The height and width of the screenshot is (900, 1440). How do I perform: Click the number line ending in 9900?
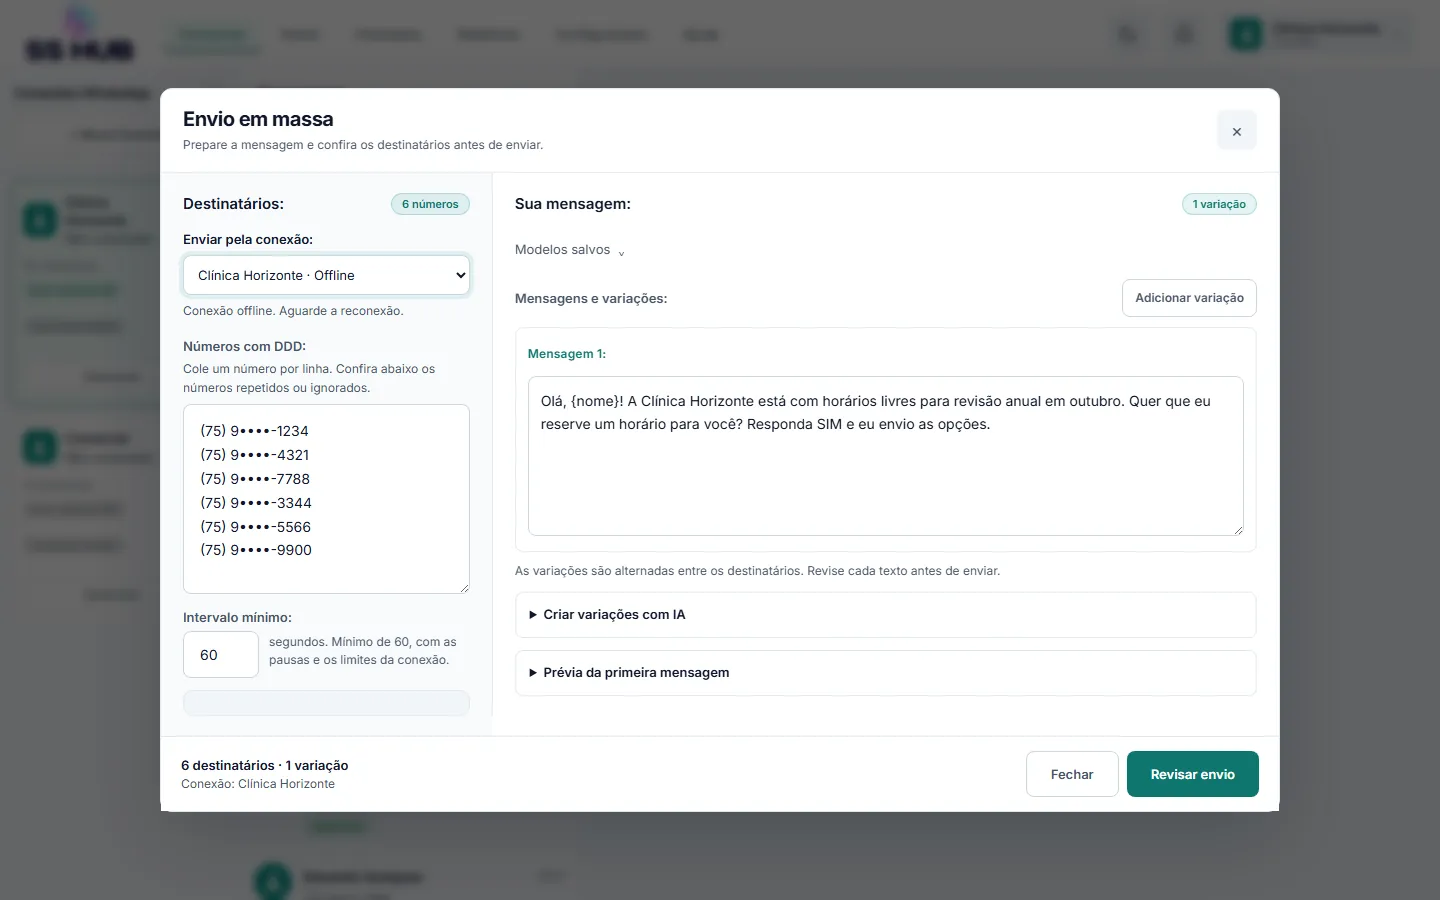256,550
